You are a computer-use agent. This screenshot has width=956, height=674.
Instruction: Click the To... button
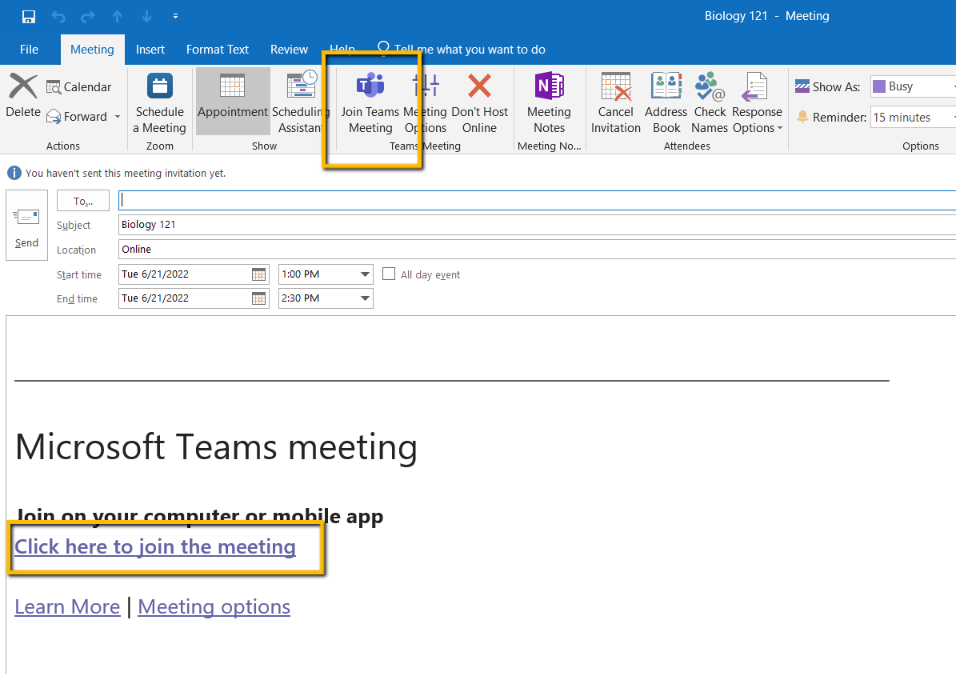pyautogui.click(x=83, y=201)
